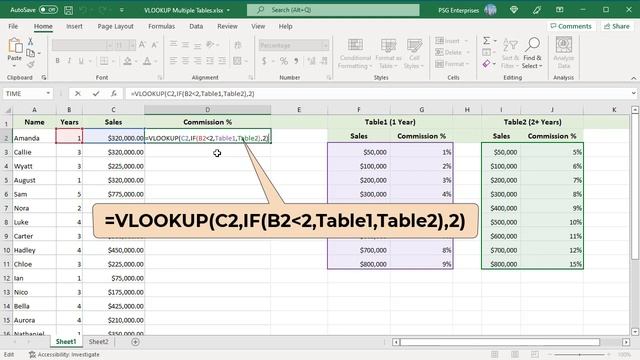Click the Insert cells button
The height and width of the screenshot is (360, 640).
click(x=451, y=41)
